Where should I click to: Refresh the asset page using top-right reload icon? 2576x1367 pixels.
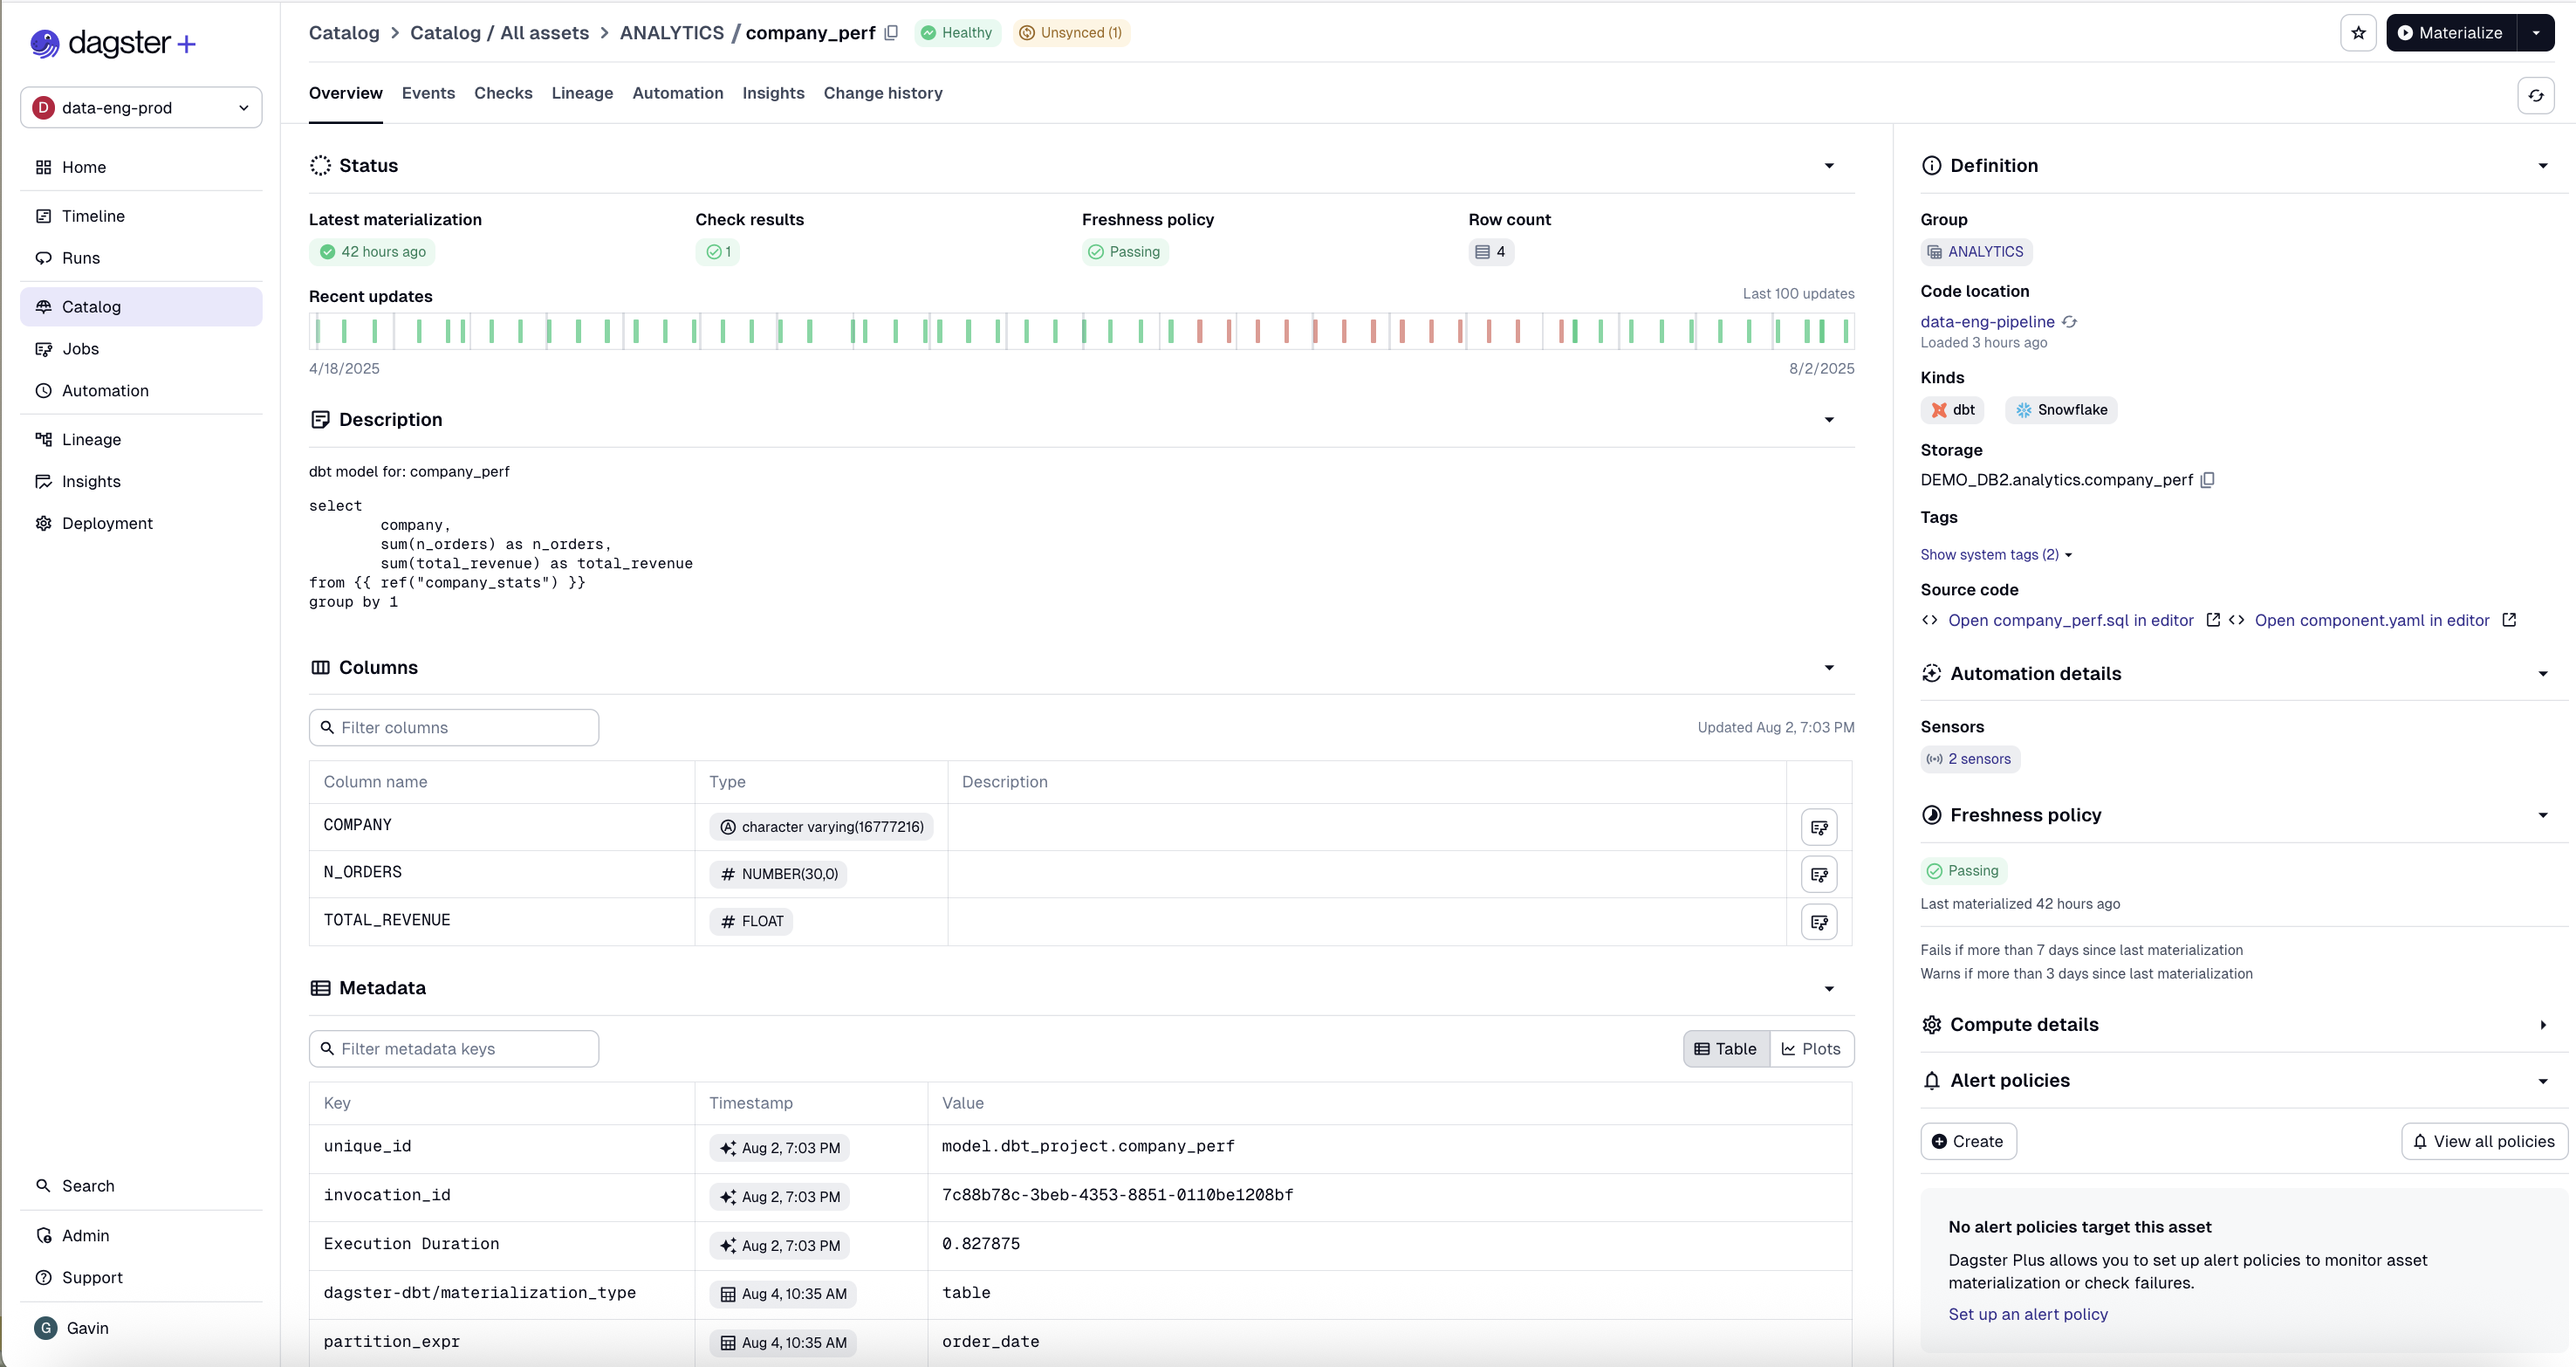[x=2535, y=95]
